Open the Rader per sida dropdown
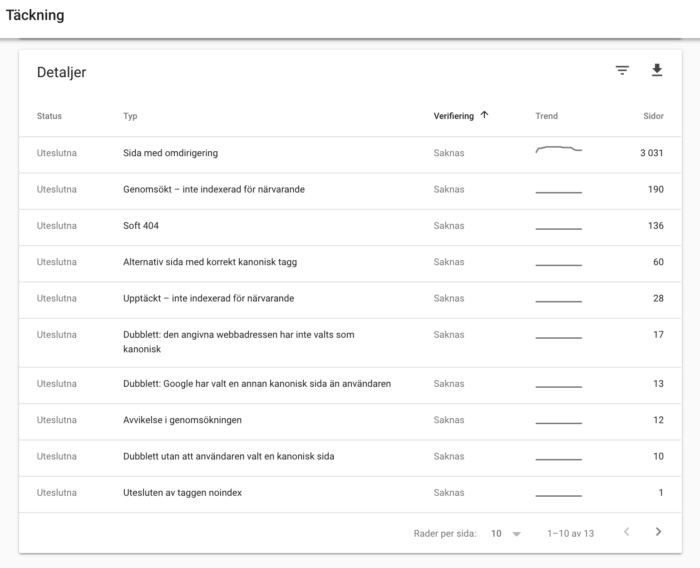This screenshot has width=700, height=568. point(506,534)
